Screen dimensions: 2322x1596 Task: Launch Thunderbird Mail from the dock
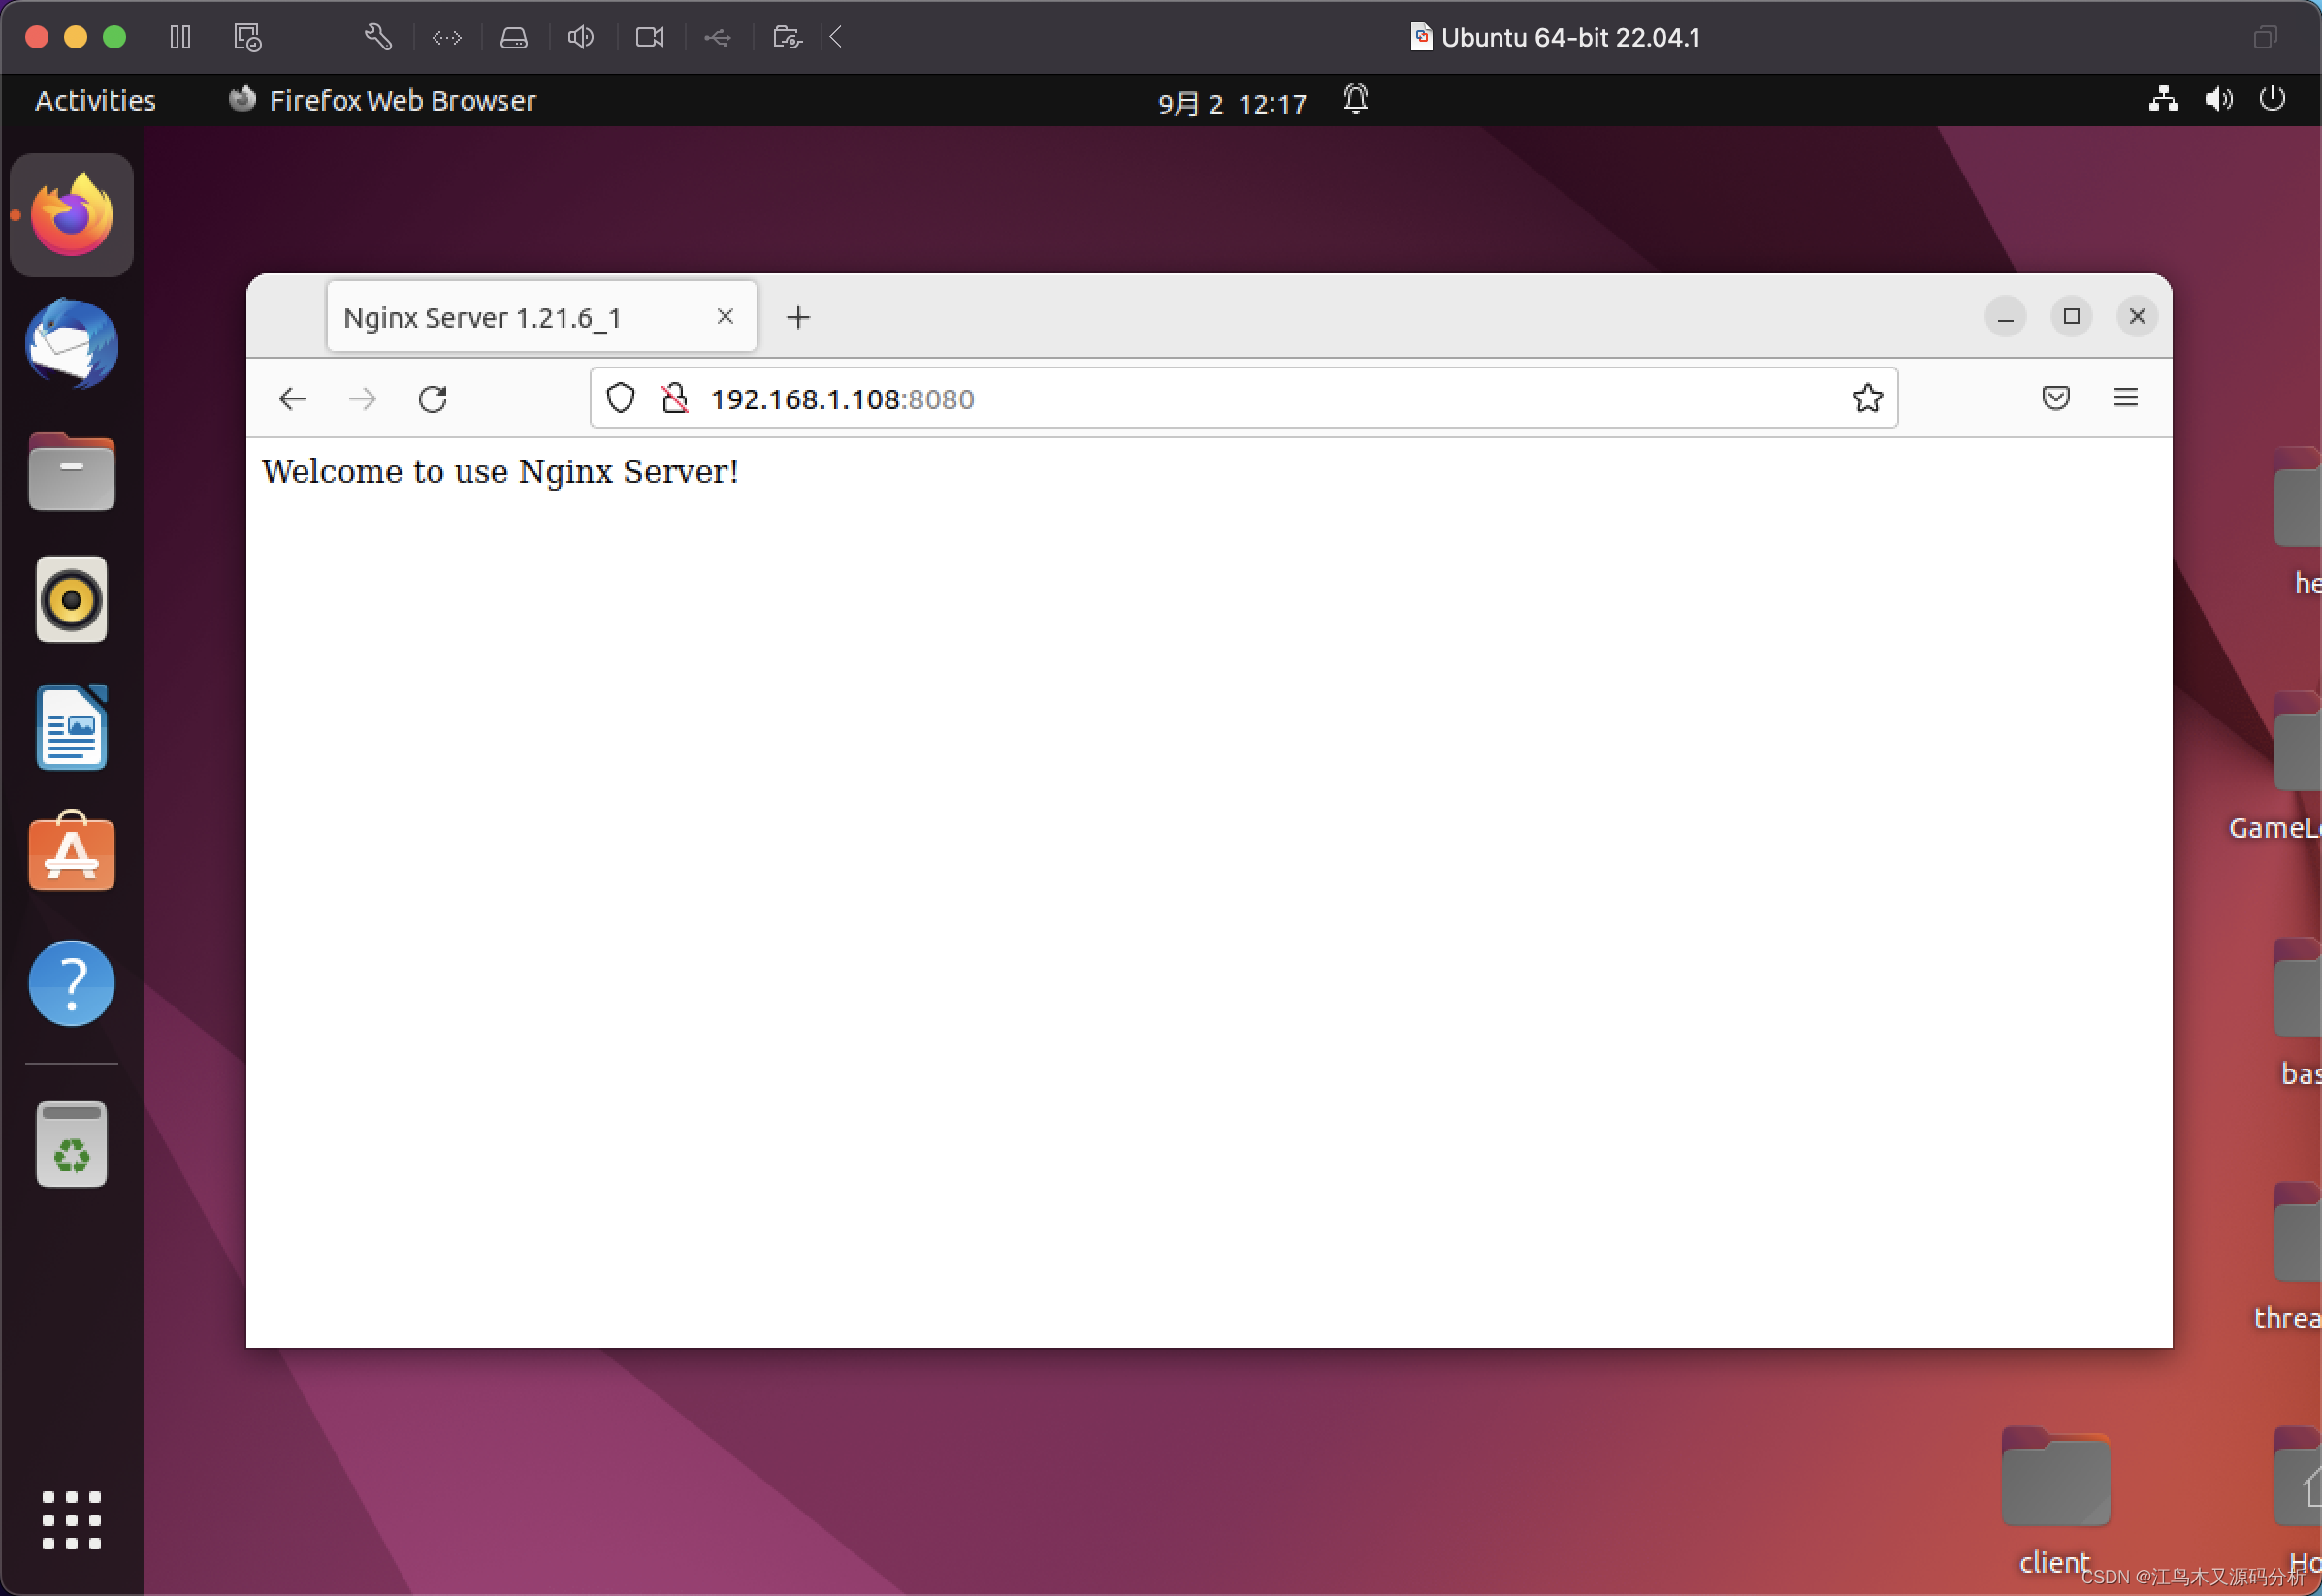click(71, 344)
